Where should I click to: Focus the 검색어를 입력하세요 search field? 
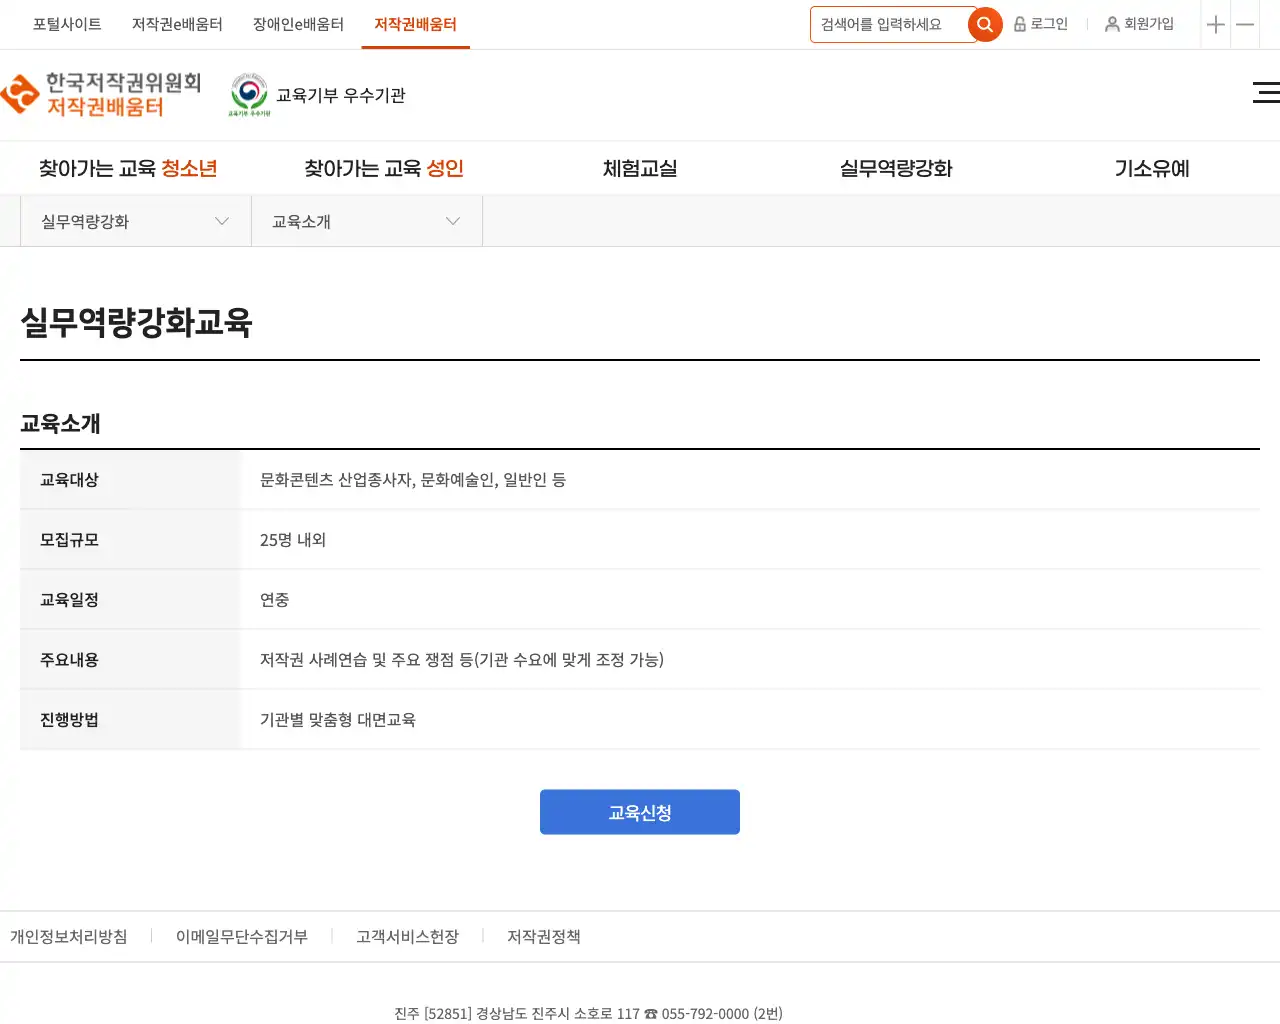(x=888, y=25)
